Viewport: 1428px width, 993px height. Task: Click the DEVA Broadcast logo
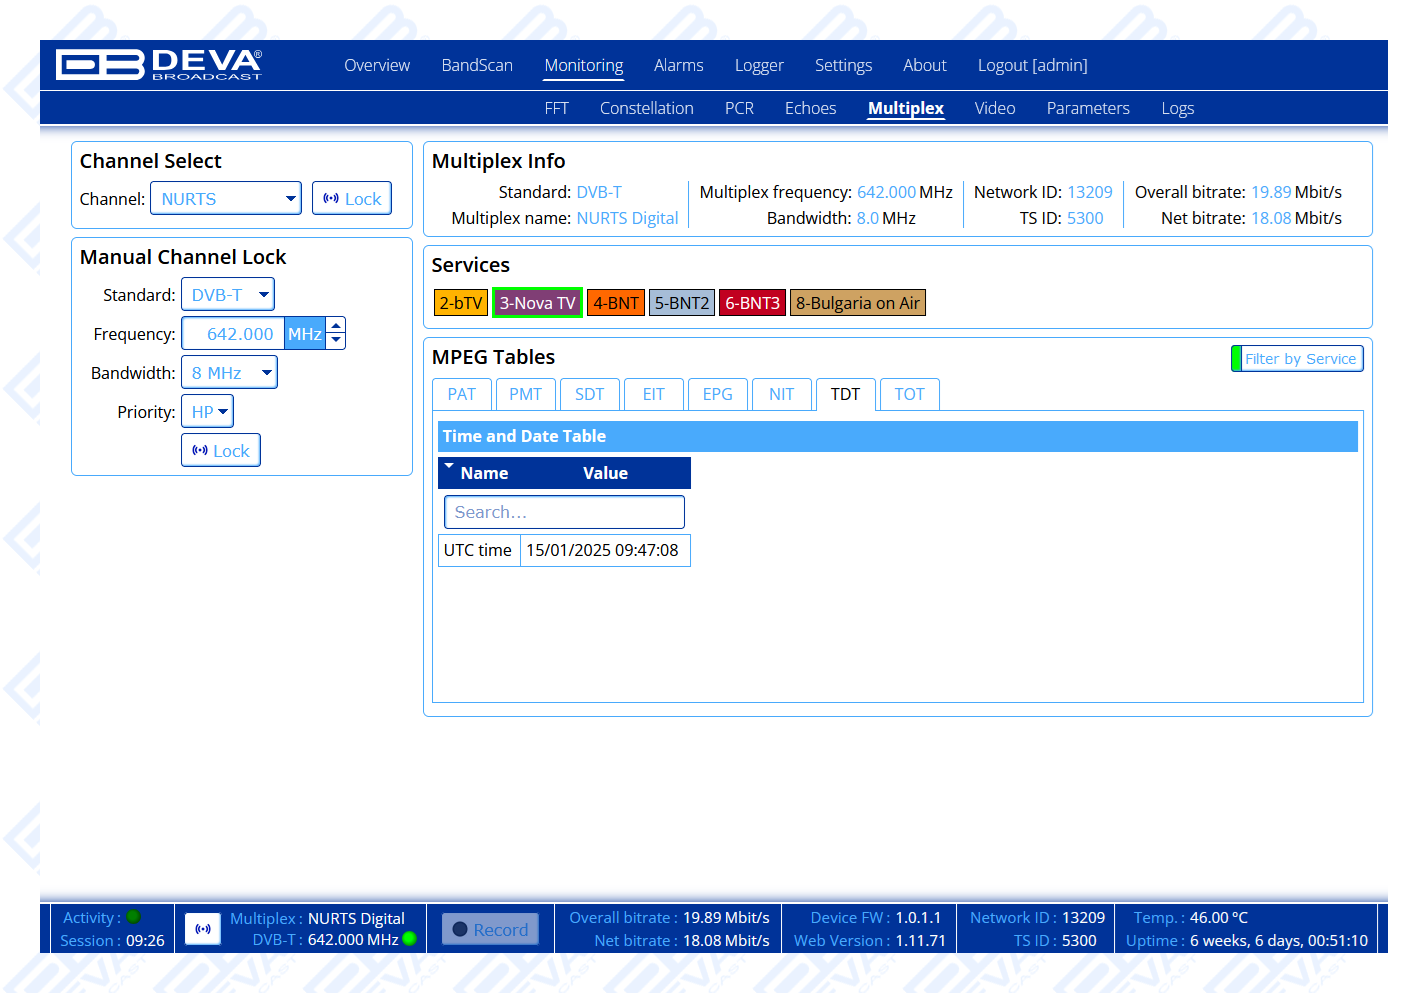159,65
